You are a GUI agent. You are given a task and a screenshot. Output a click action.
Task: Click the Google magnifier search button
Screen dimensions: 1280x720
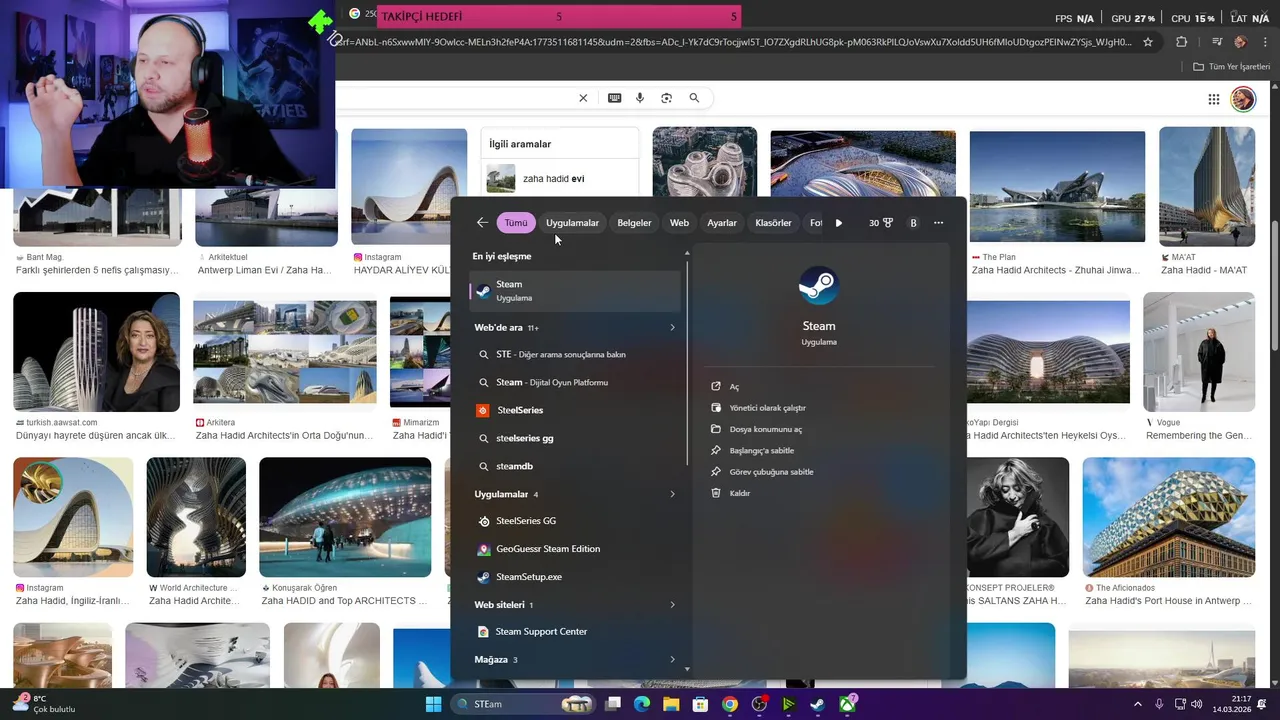pyautogui.click(x=694, y=98)
